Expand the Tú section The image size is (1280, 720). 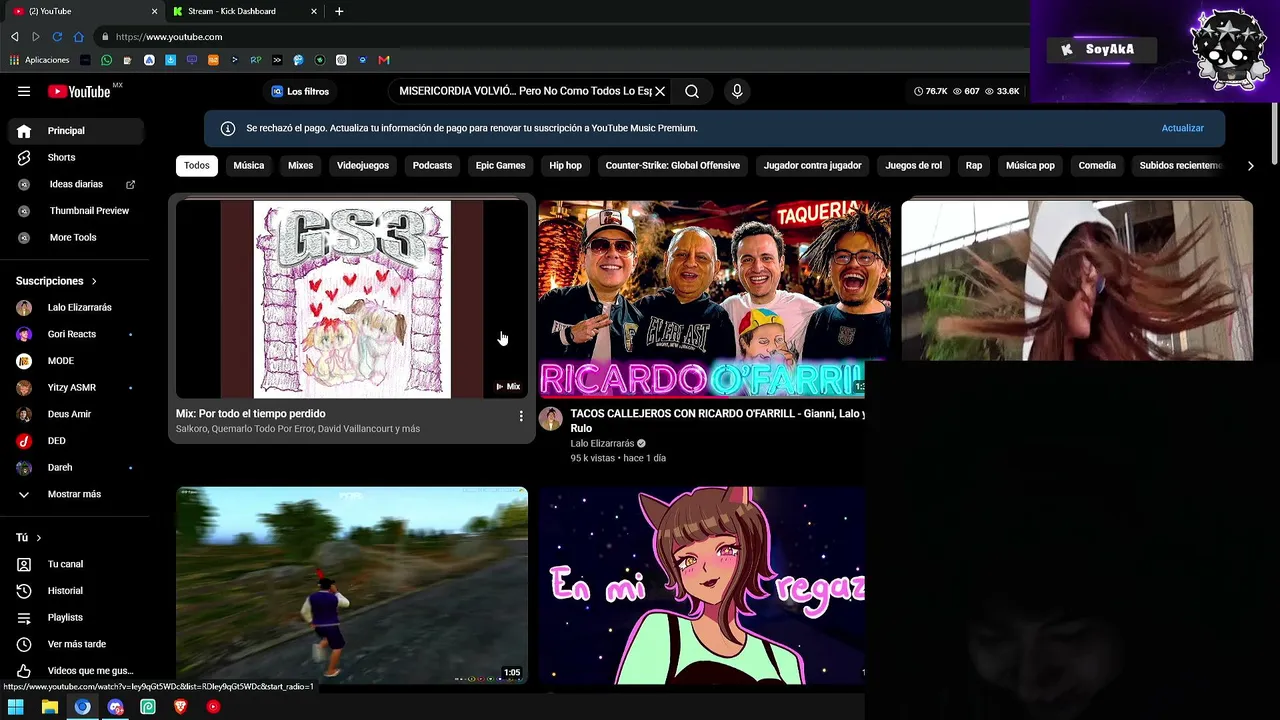29,538
